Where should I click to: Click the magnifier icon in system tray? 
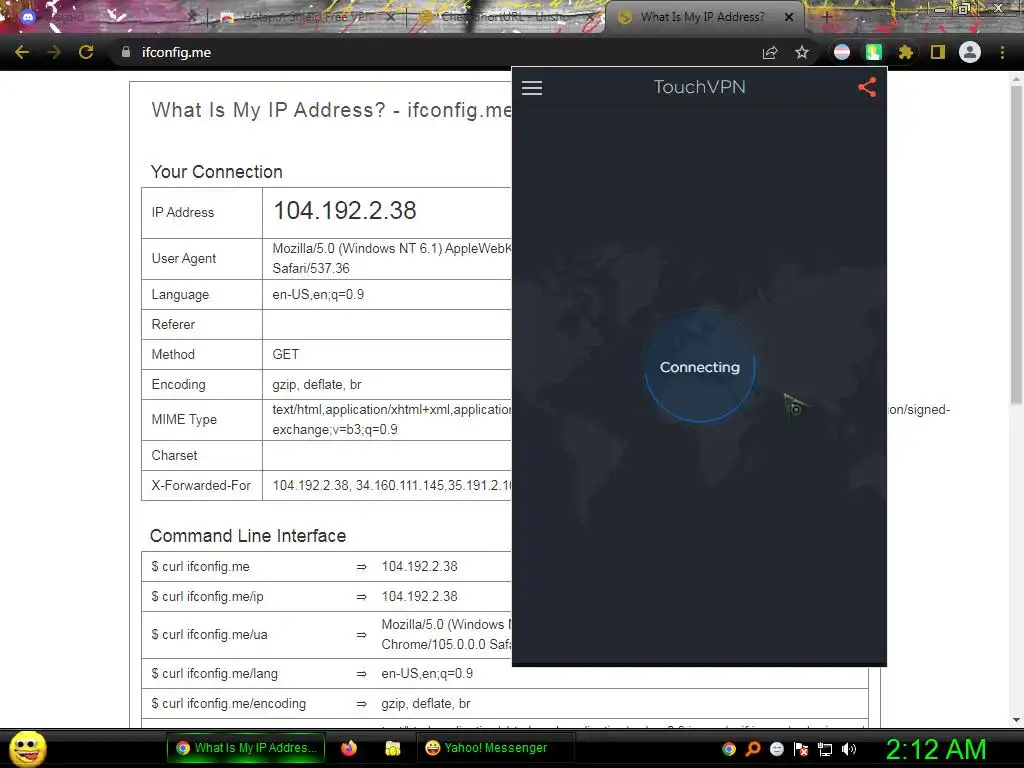point(753,749)
